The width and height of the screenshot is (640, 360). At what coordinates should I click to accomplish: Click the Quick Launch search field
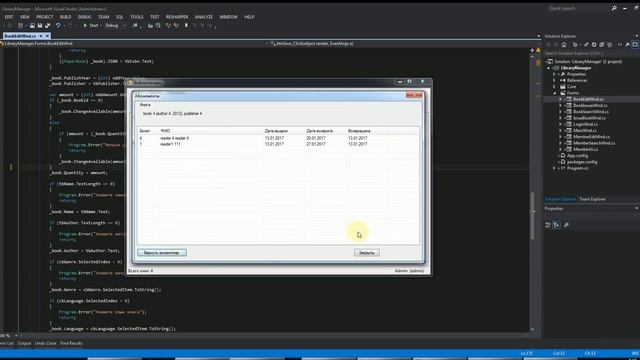579,8
